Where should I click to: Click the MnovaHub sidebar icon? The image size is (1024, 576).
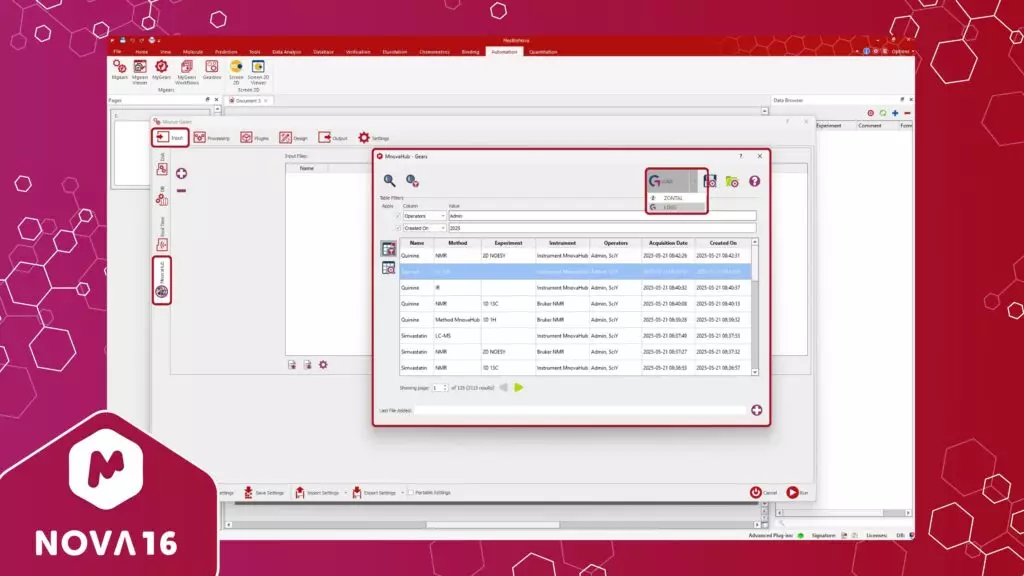coord(161,291)
